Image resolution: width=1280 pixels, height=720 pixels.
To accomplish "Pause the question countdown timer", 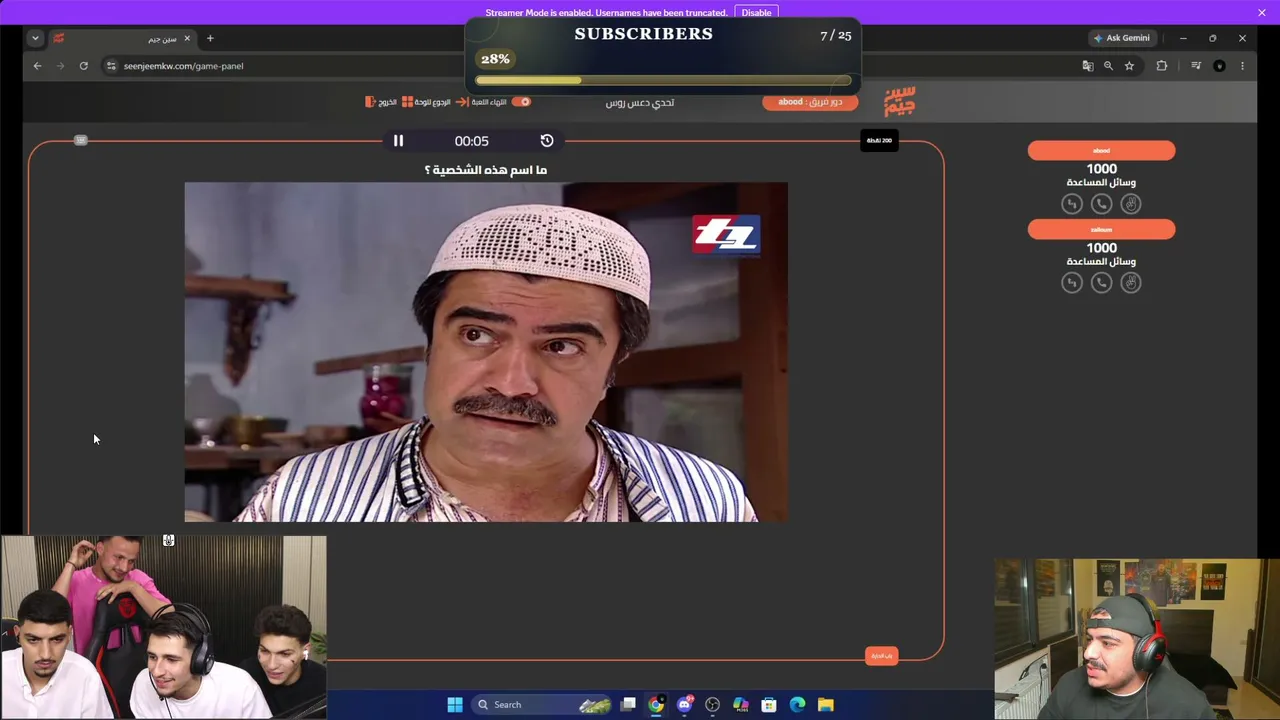I will [x=398, y=141].
